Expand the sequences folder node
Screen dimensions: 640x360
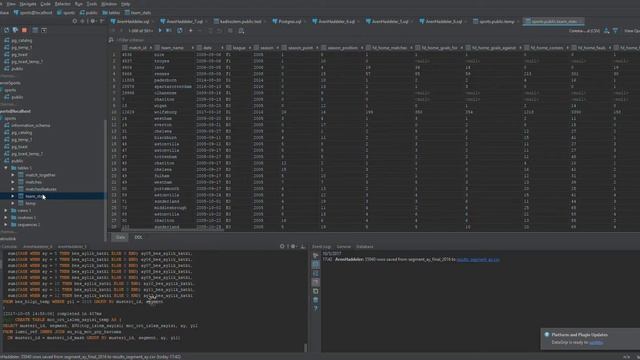[6, 224]
